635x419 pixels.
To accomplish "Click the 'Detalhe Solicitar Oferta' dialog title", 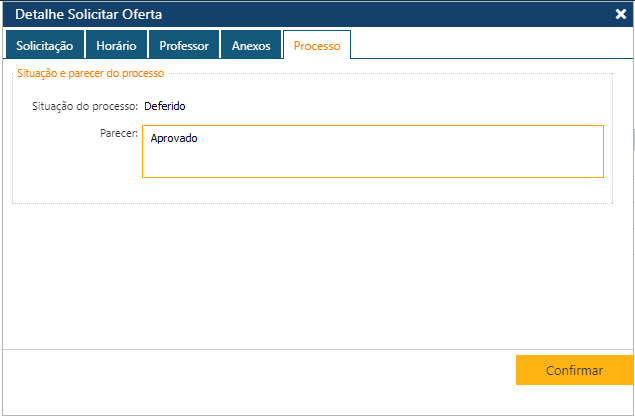I will (88, 14).
